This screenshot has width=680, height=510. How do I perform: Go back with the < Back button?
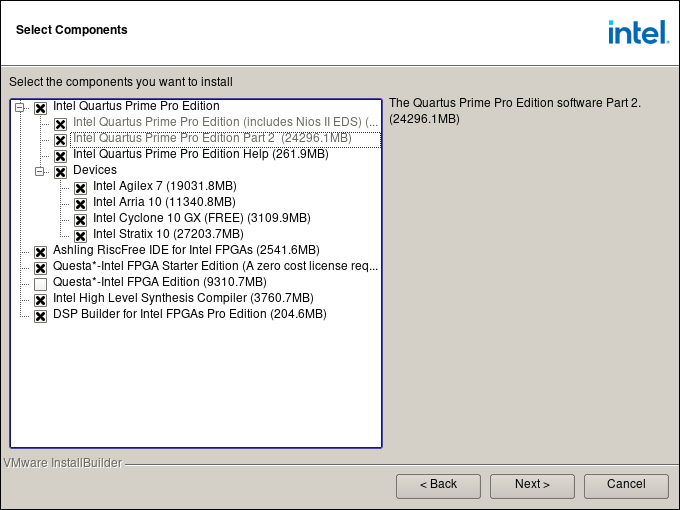pyautogui.click(x=438, y=486)
